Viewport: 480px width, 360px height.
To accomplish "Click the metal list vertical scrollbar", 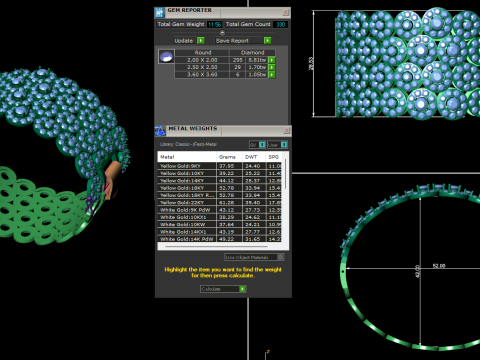I will (285, 174).
